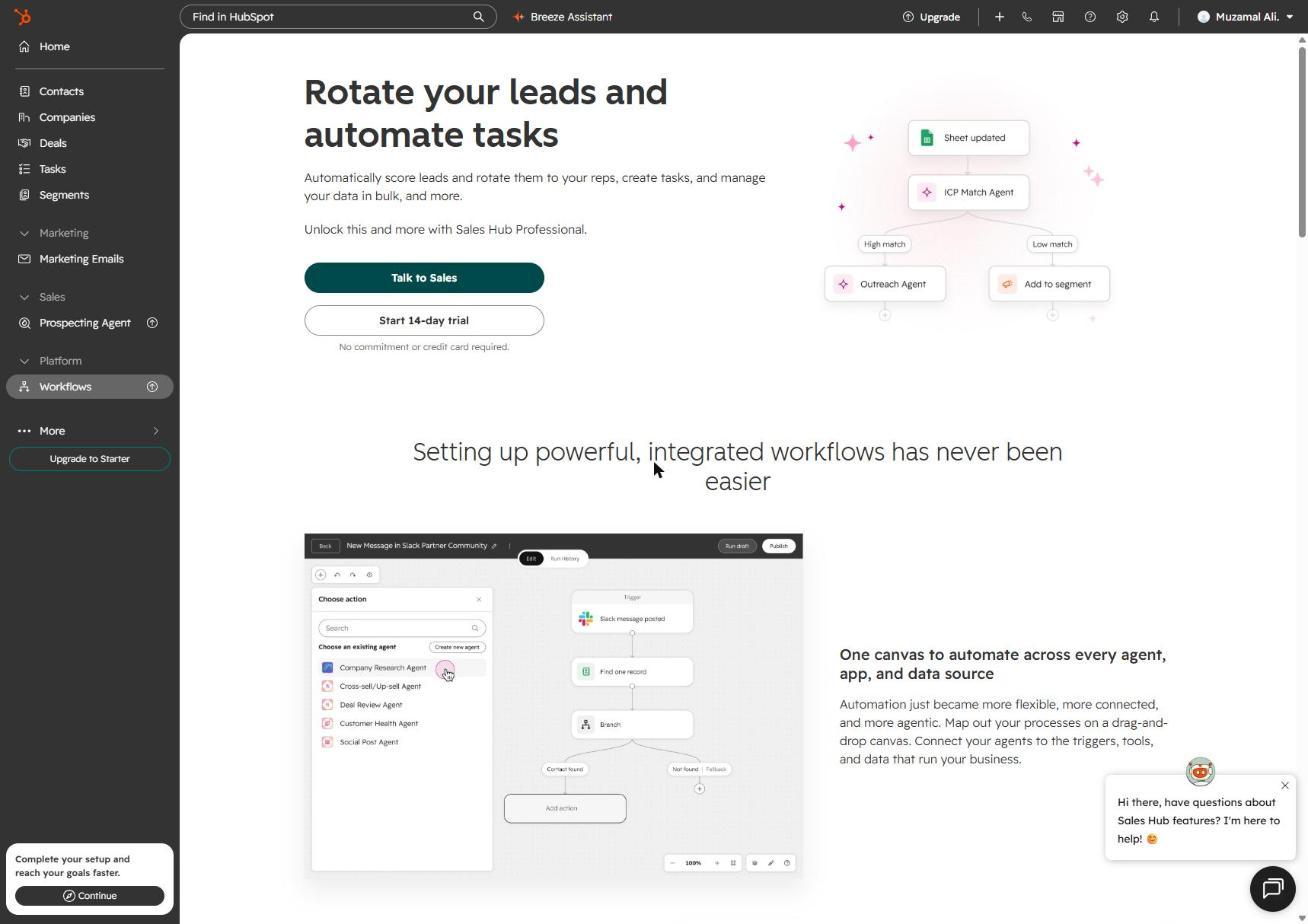Open Breeze Assistant
The height and width of the screenshot is (924, 1308).
(x=562, y=17)
